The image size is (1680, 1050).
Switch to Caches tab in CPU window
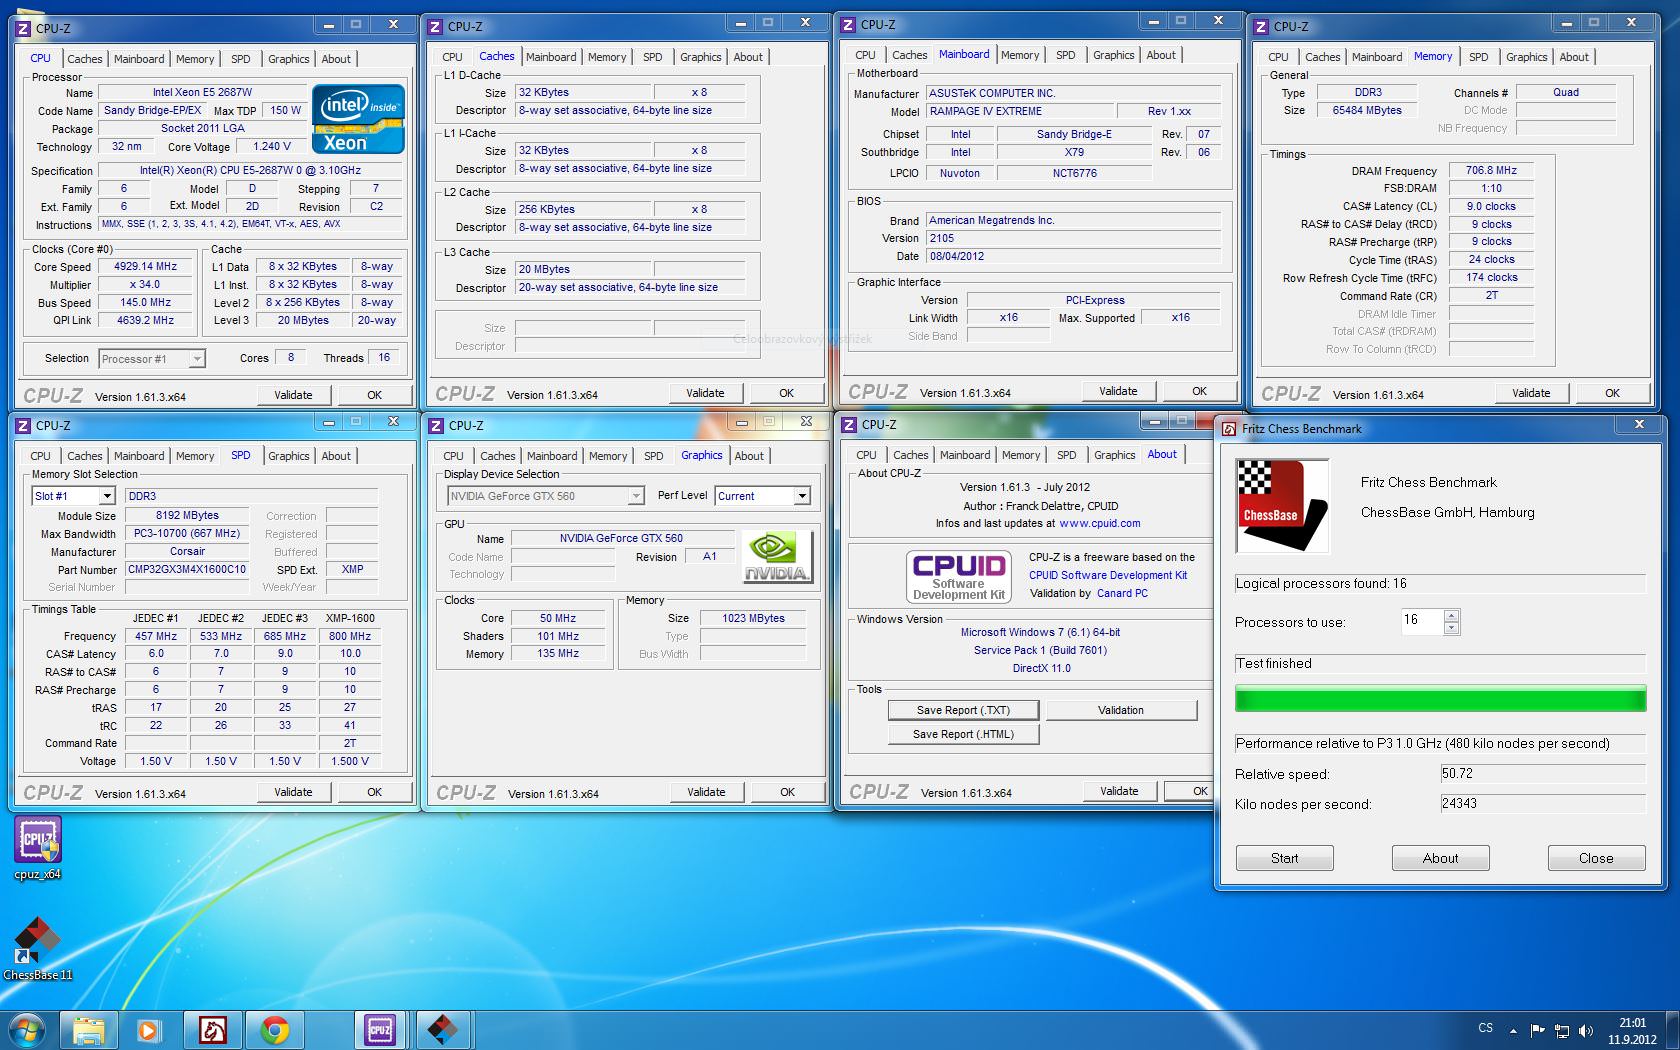pyautogui.click(x=84, y=59)
